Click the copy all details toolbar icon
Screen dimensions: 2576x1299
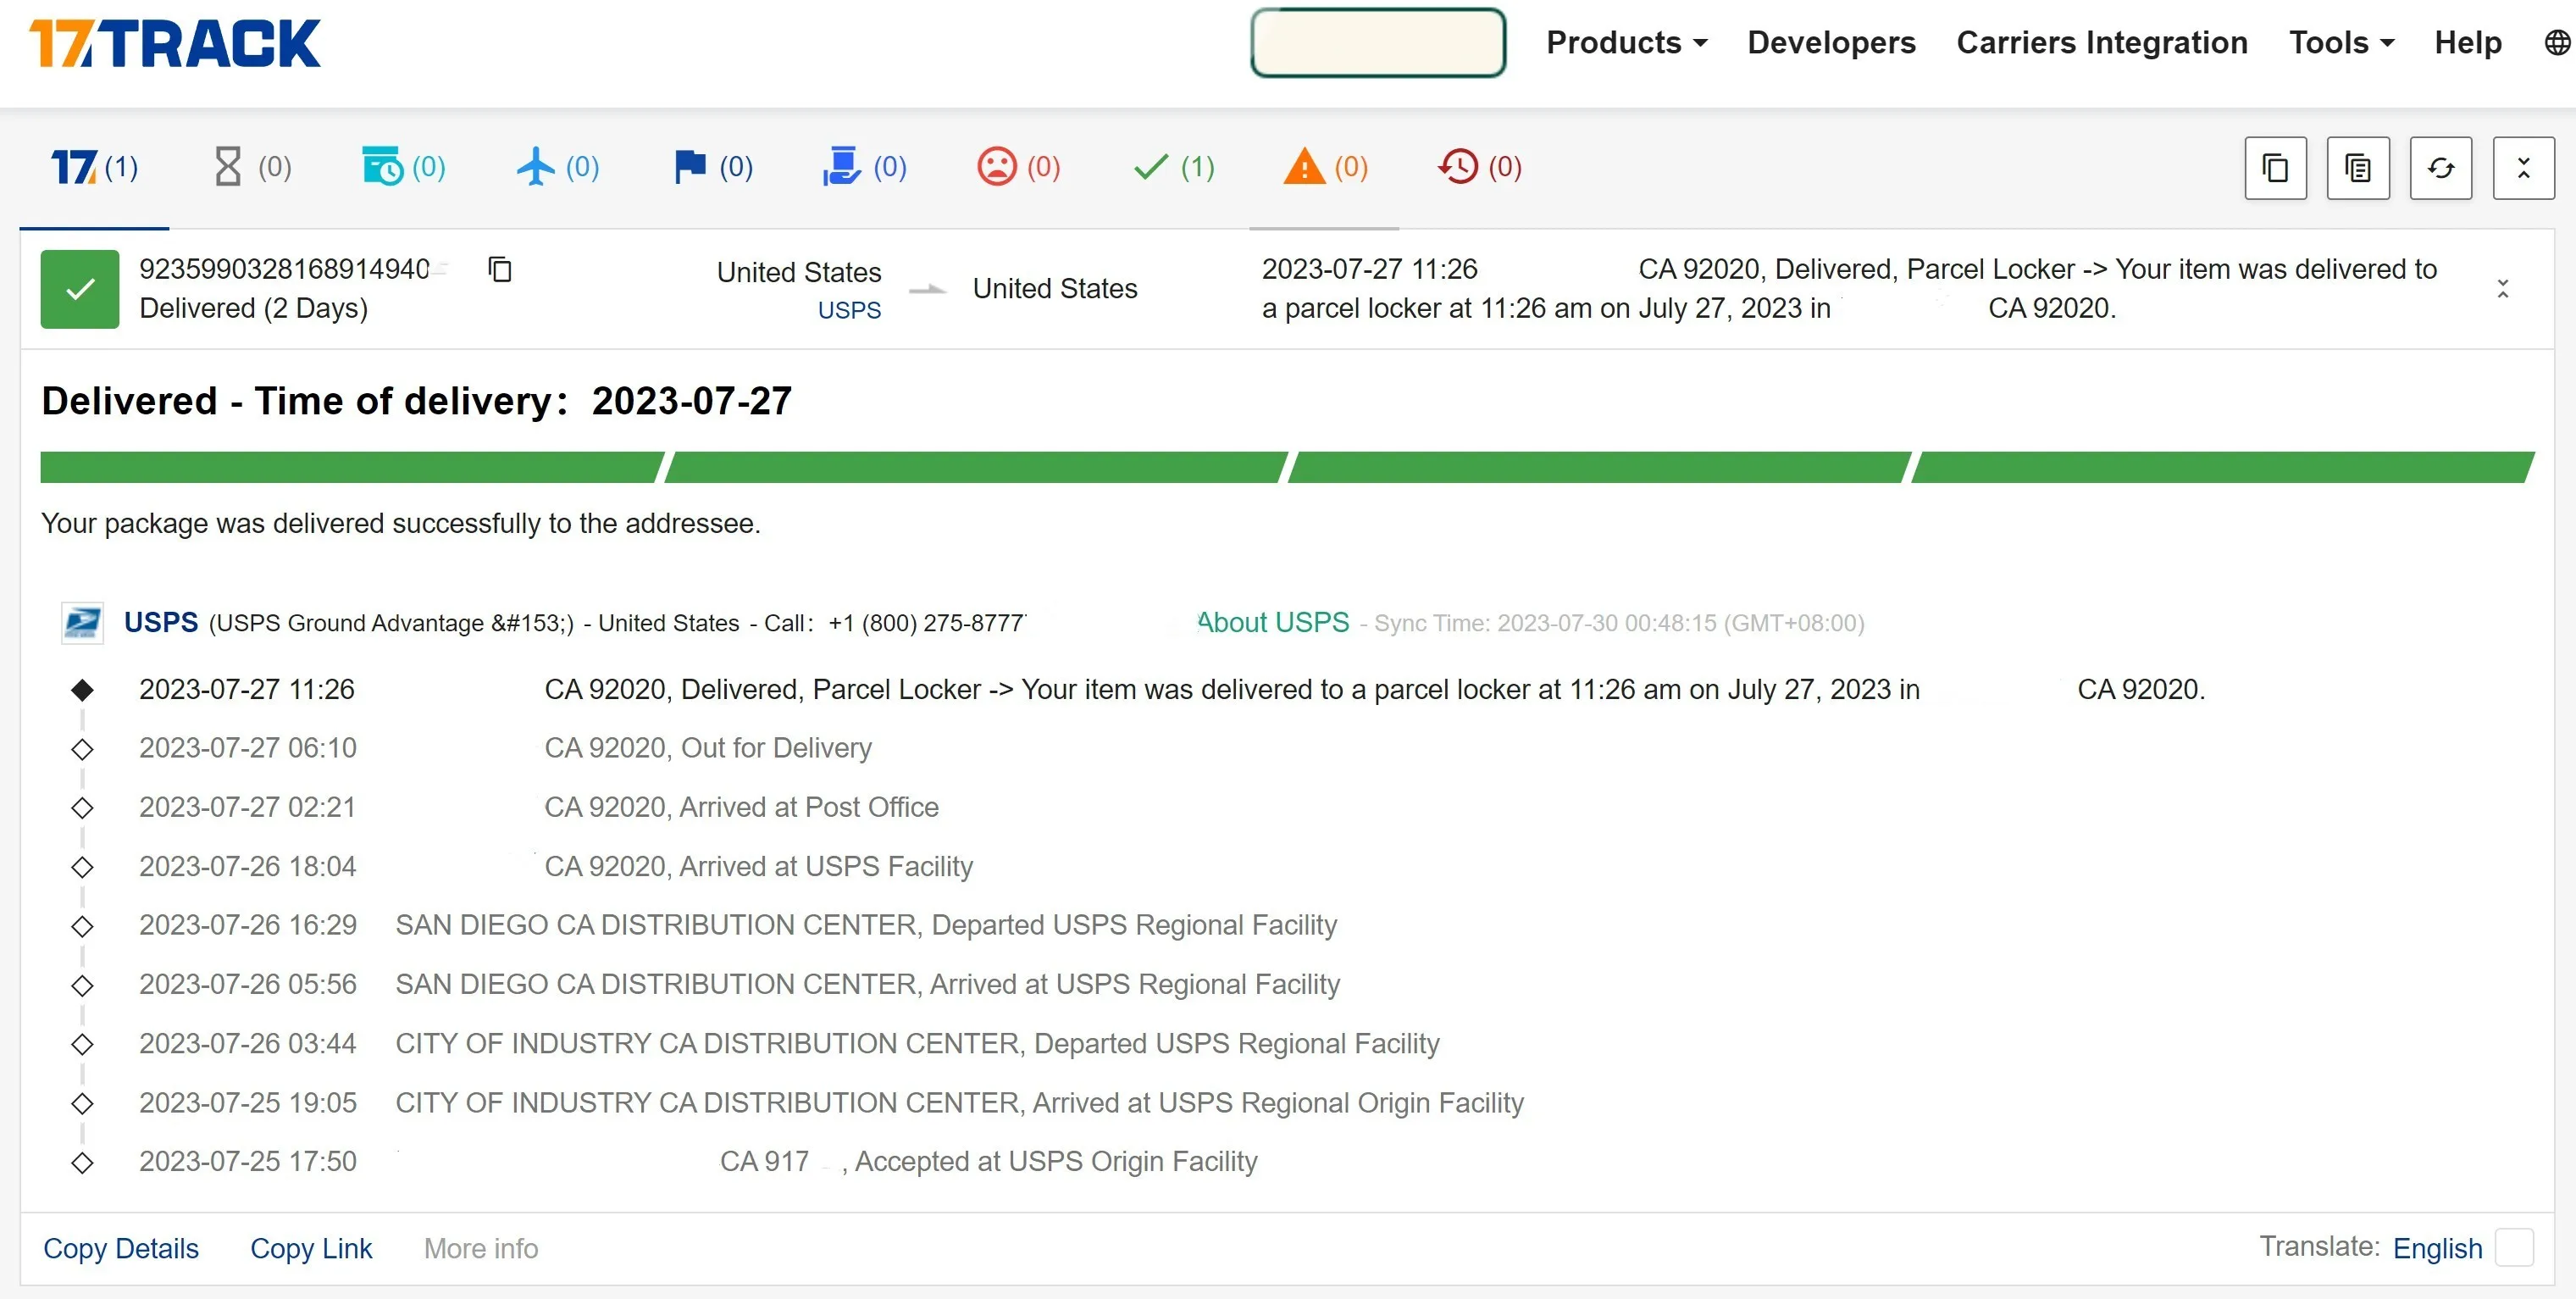point(2358,168)
